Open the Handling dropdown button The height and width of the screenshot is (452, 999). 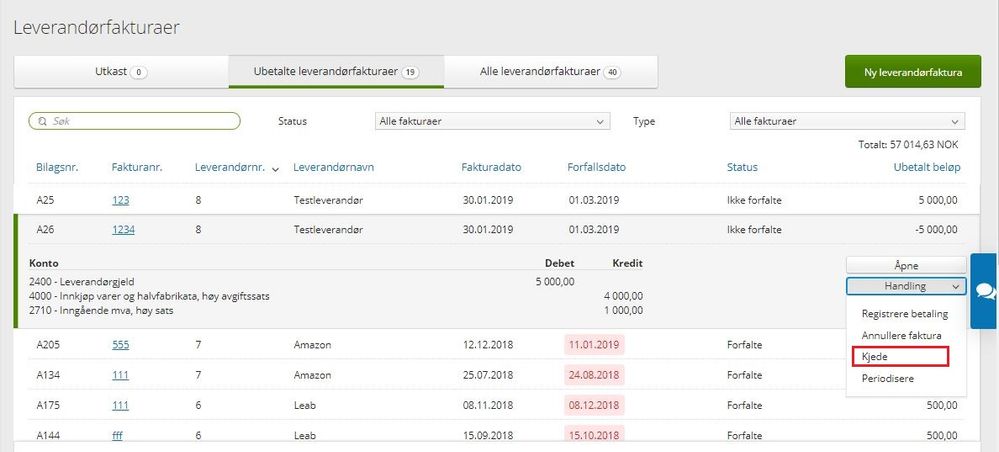pyautogui.click(x=906, y=286)
